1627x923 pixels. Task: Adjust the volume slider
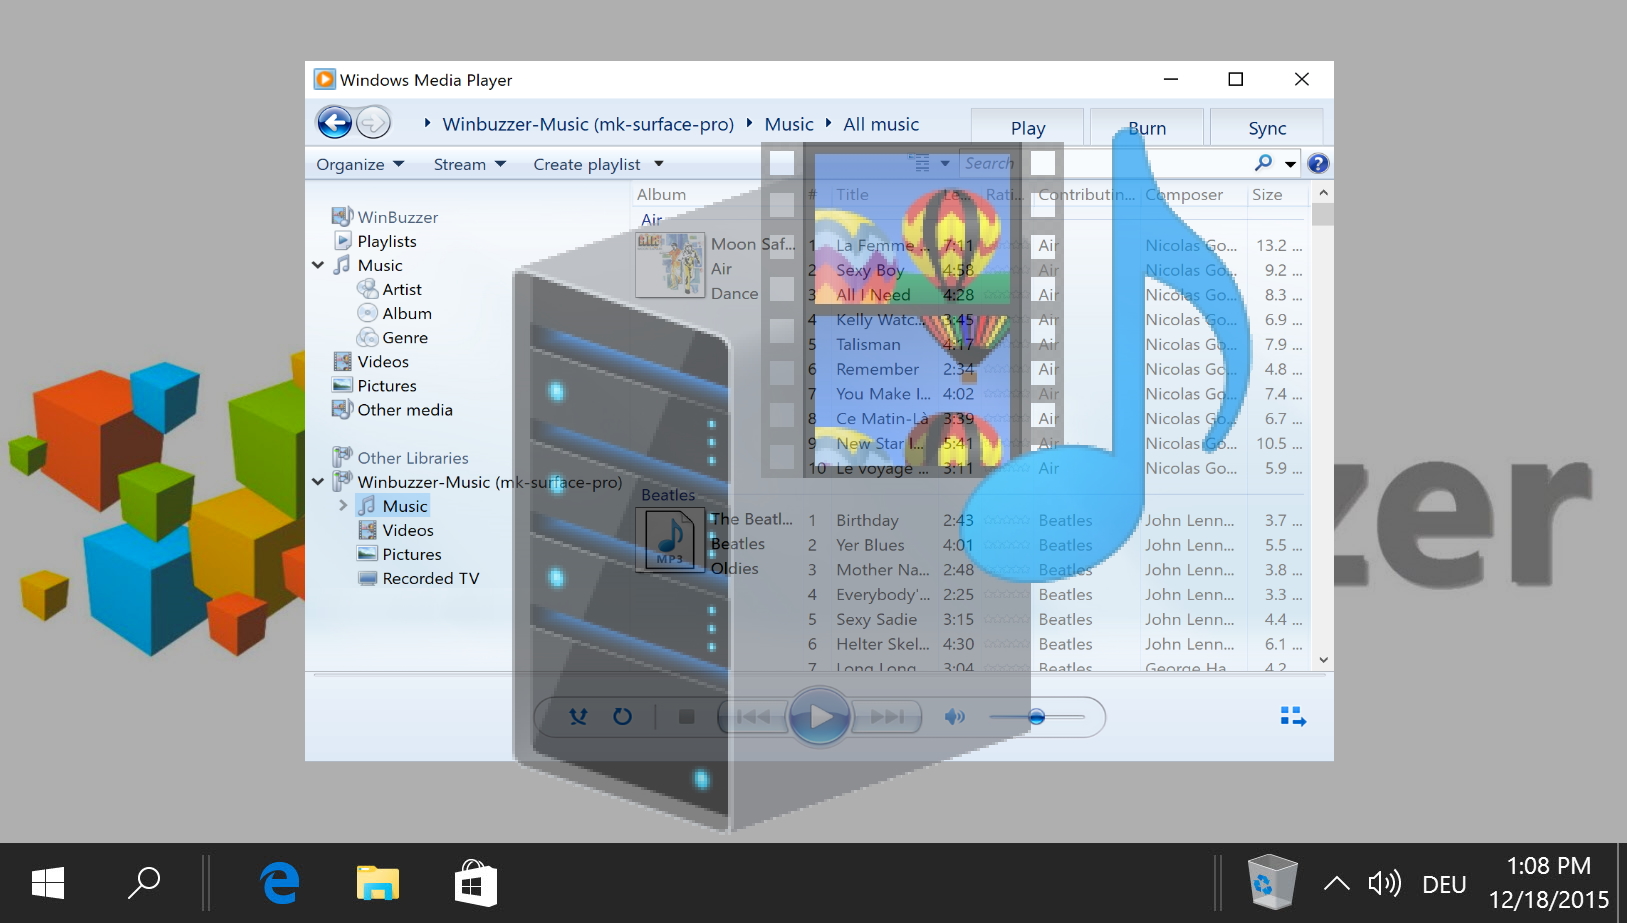tap(1037, 716)
